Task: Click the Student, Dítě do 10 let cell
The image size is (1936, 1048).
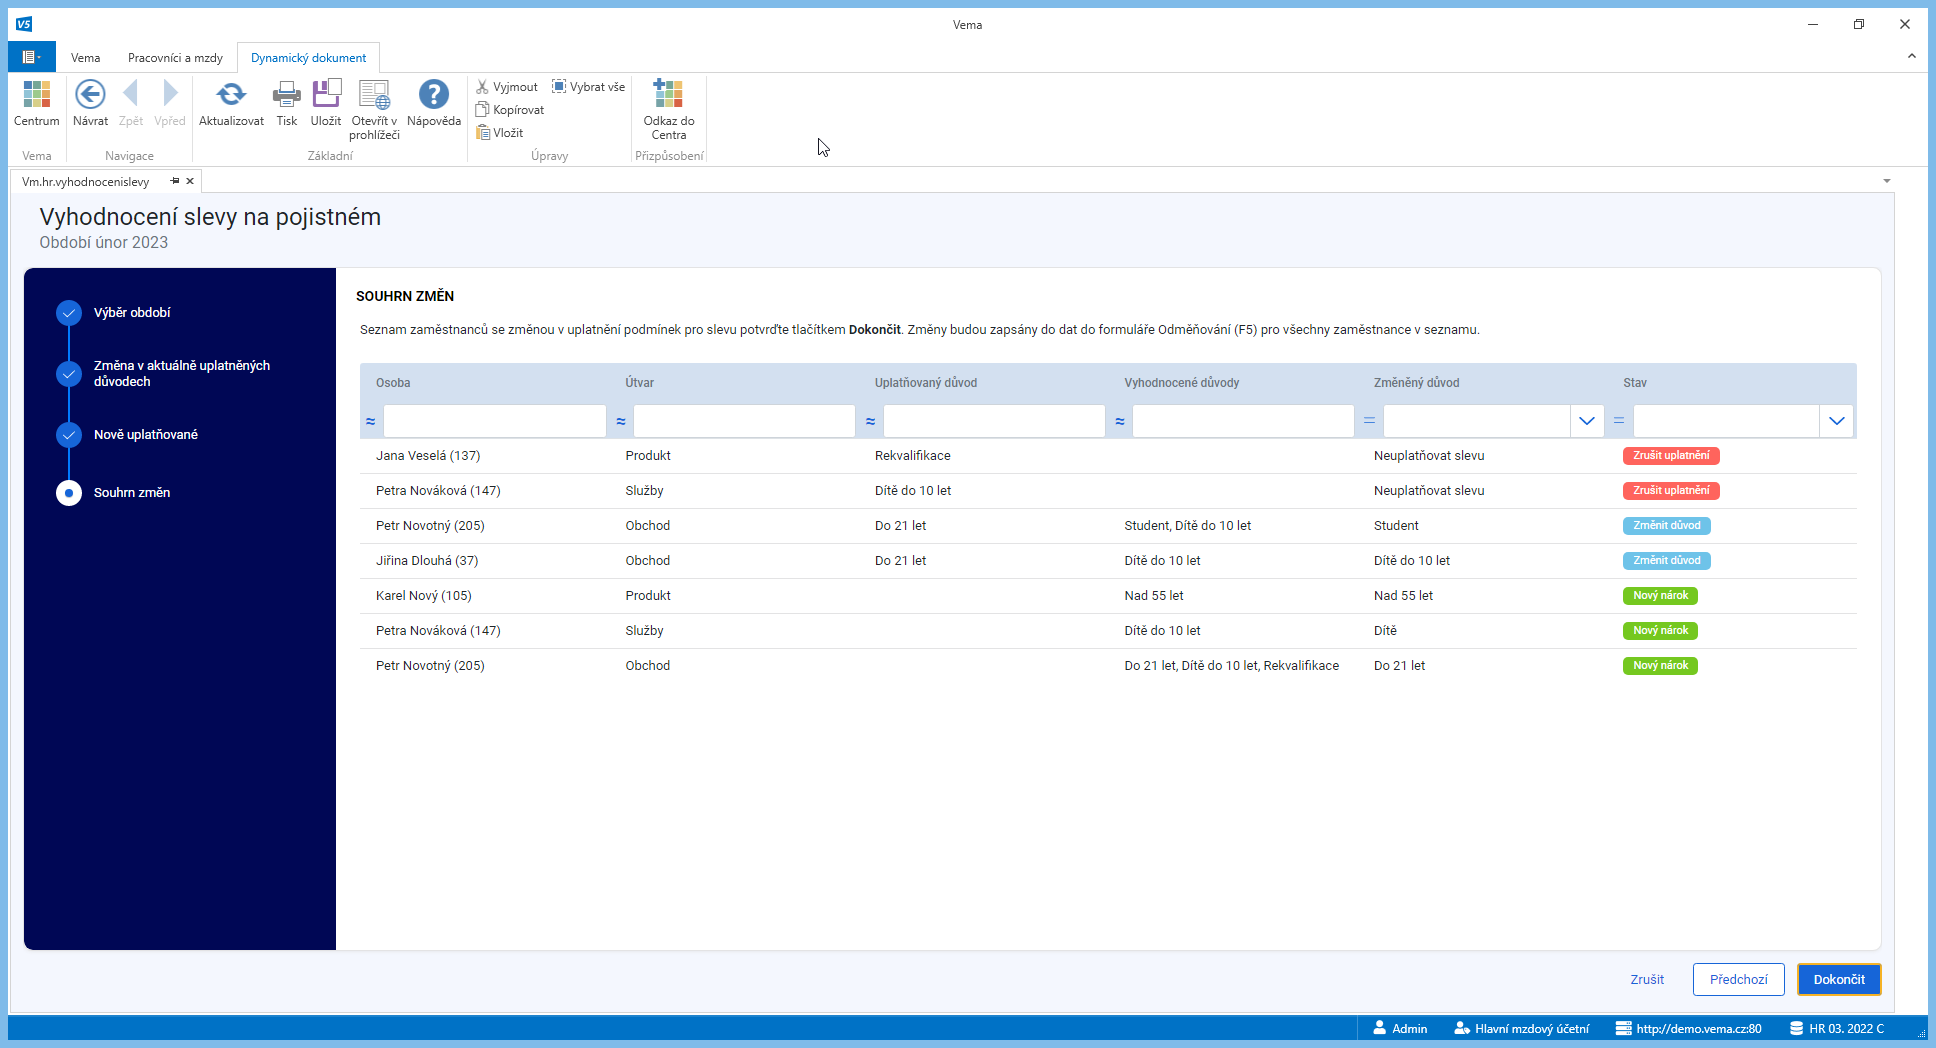Action: (1187, 526)
